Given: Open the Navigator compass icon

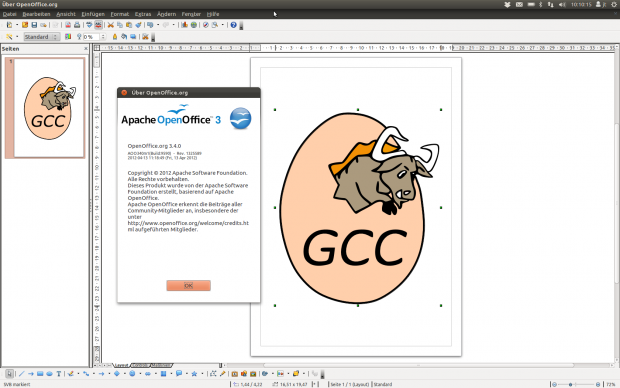Looking at the screenshot, I should (206, 25).
